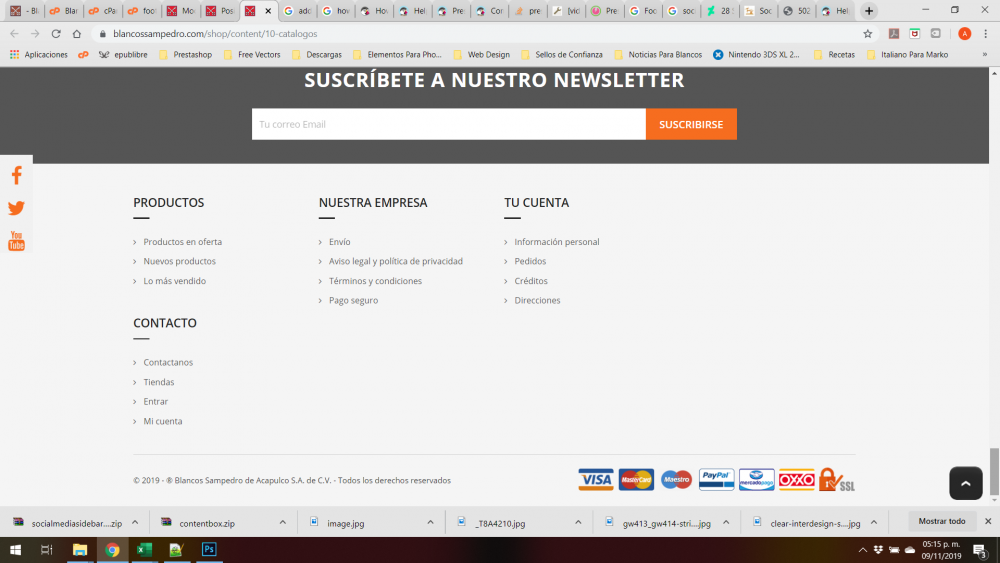Open the Twitter social sidebar icon
This screenshot has height=563, width=1000.
[17, 208]
